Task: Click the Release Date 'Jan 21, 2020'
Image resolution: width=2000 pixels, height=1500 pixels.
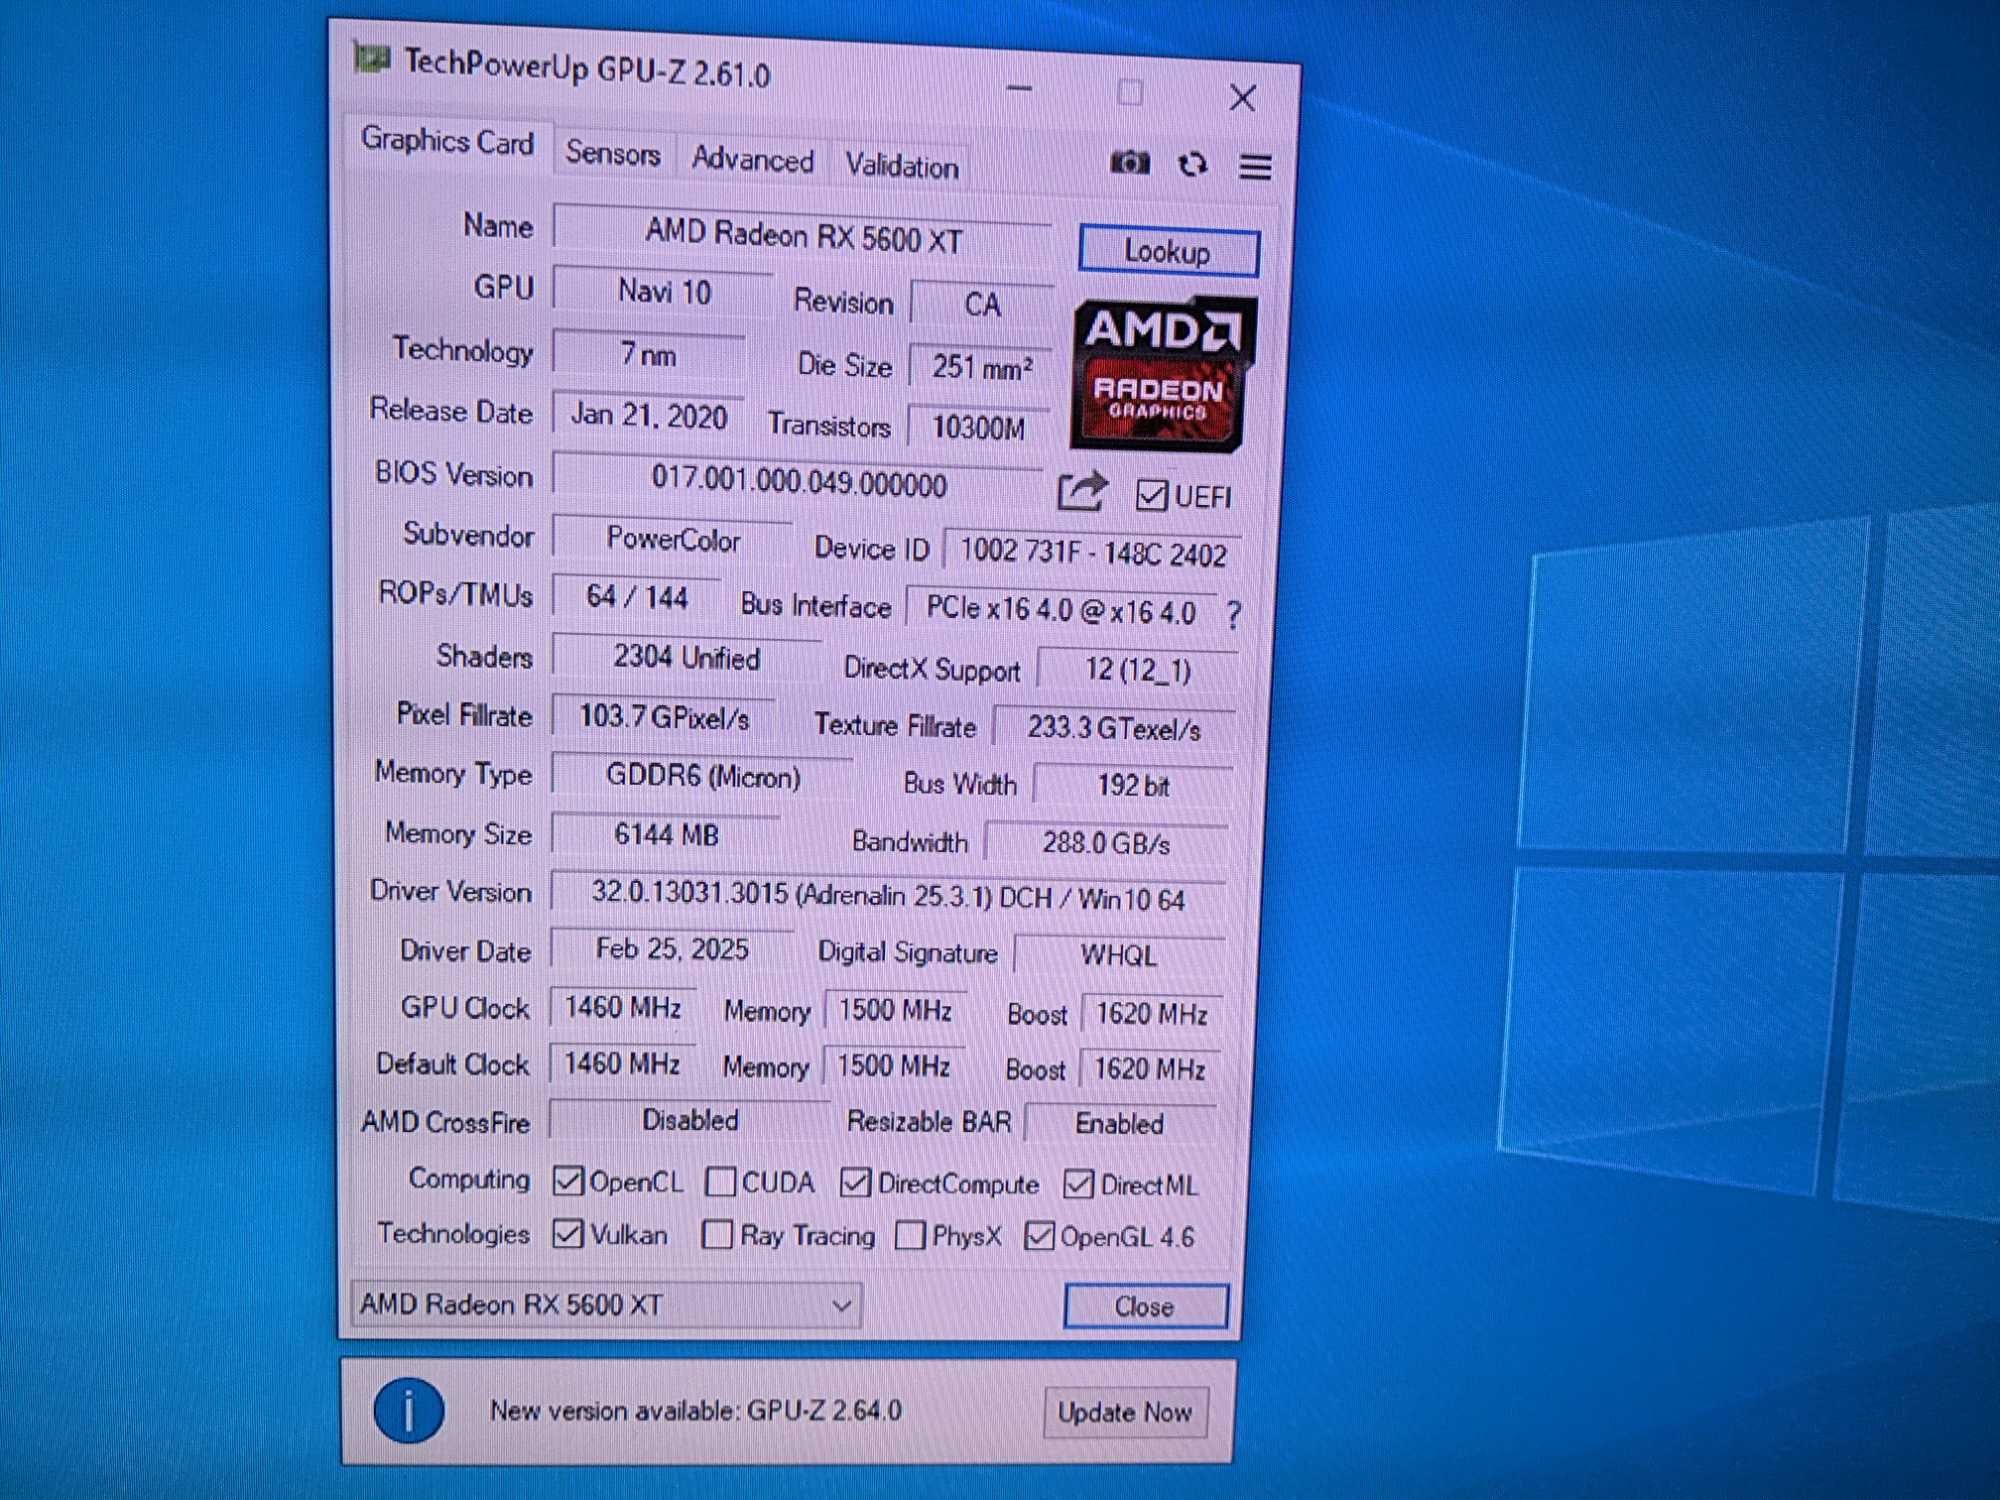Action: coord(648,414)
